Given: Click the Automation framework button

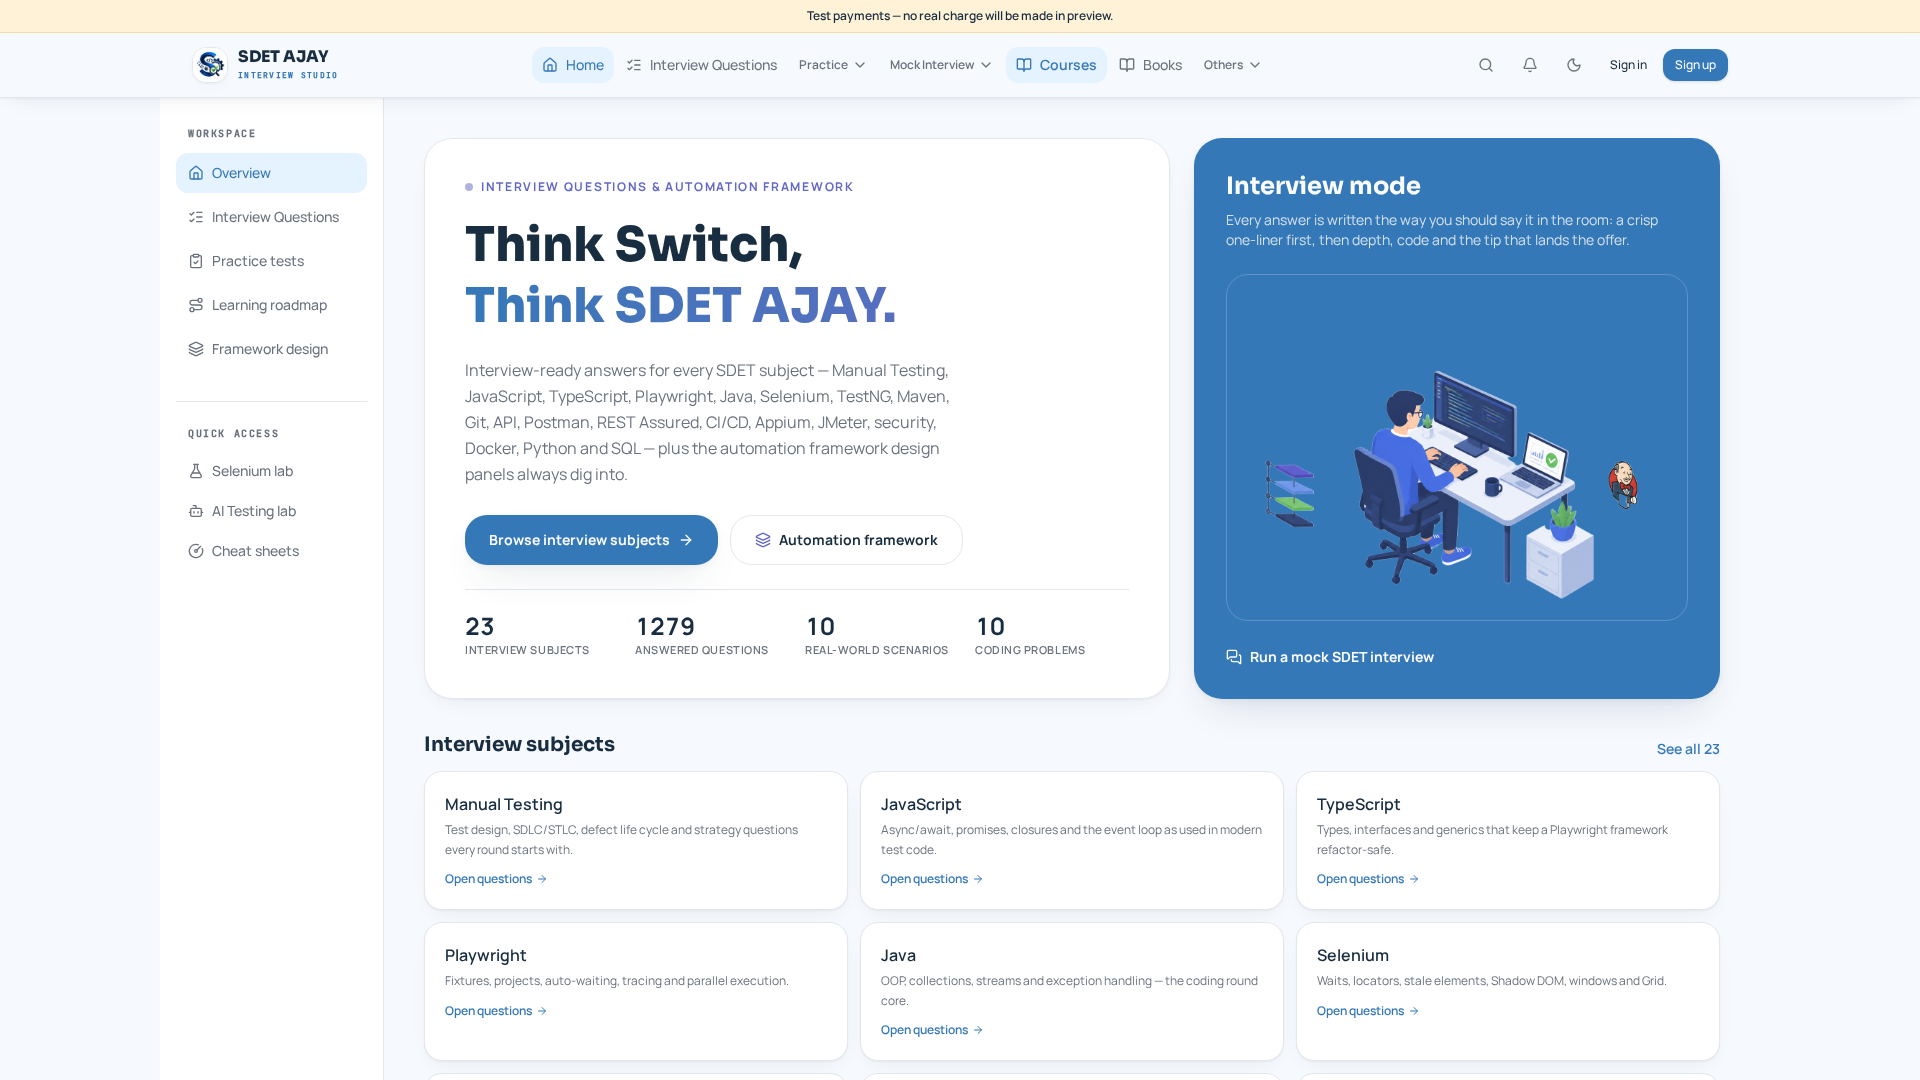Looking at the screenshot, I should [846, 540].
